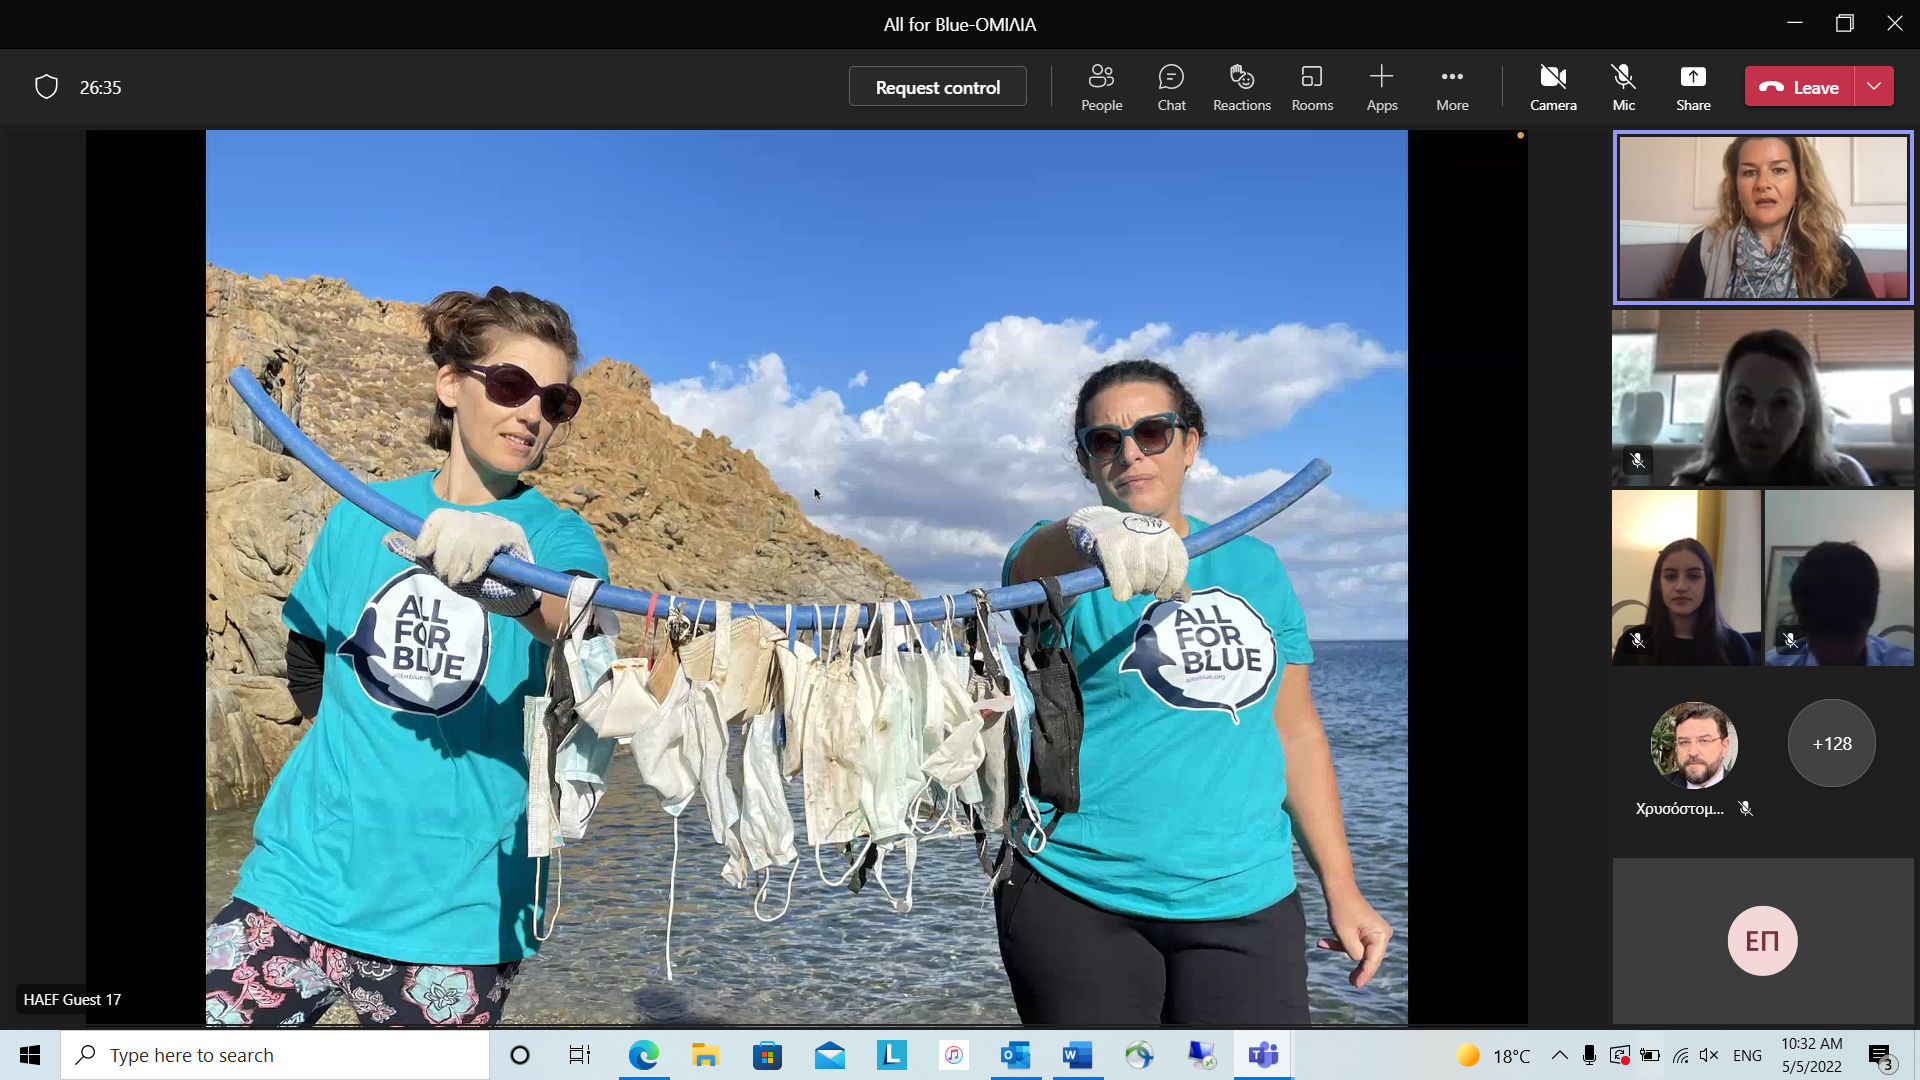Open Cortana from the taskbar

coord(520,1055)
